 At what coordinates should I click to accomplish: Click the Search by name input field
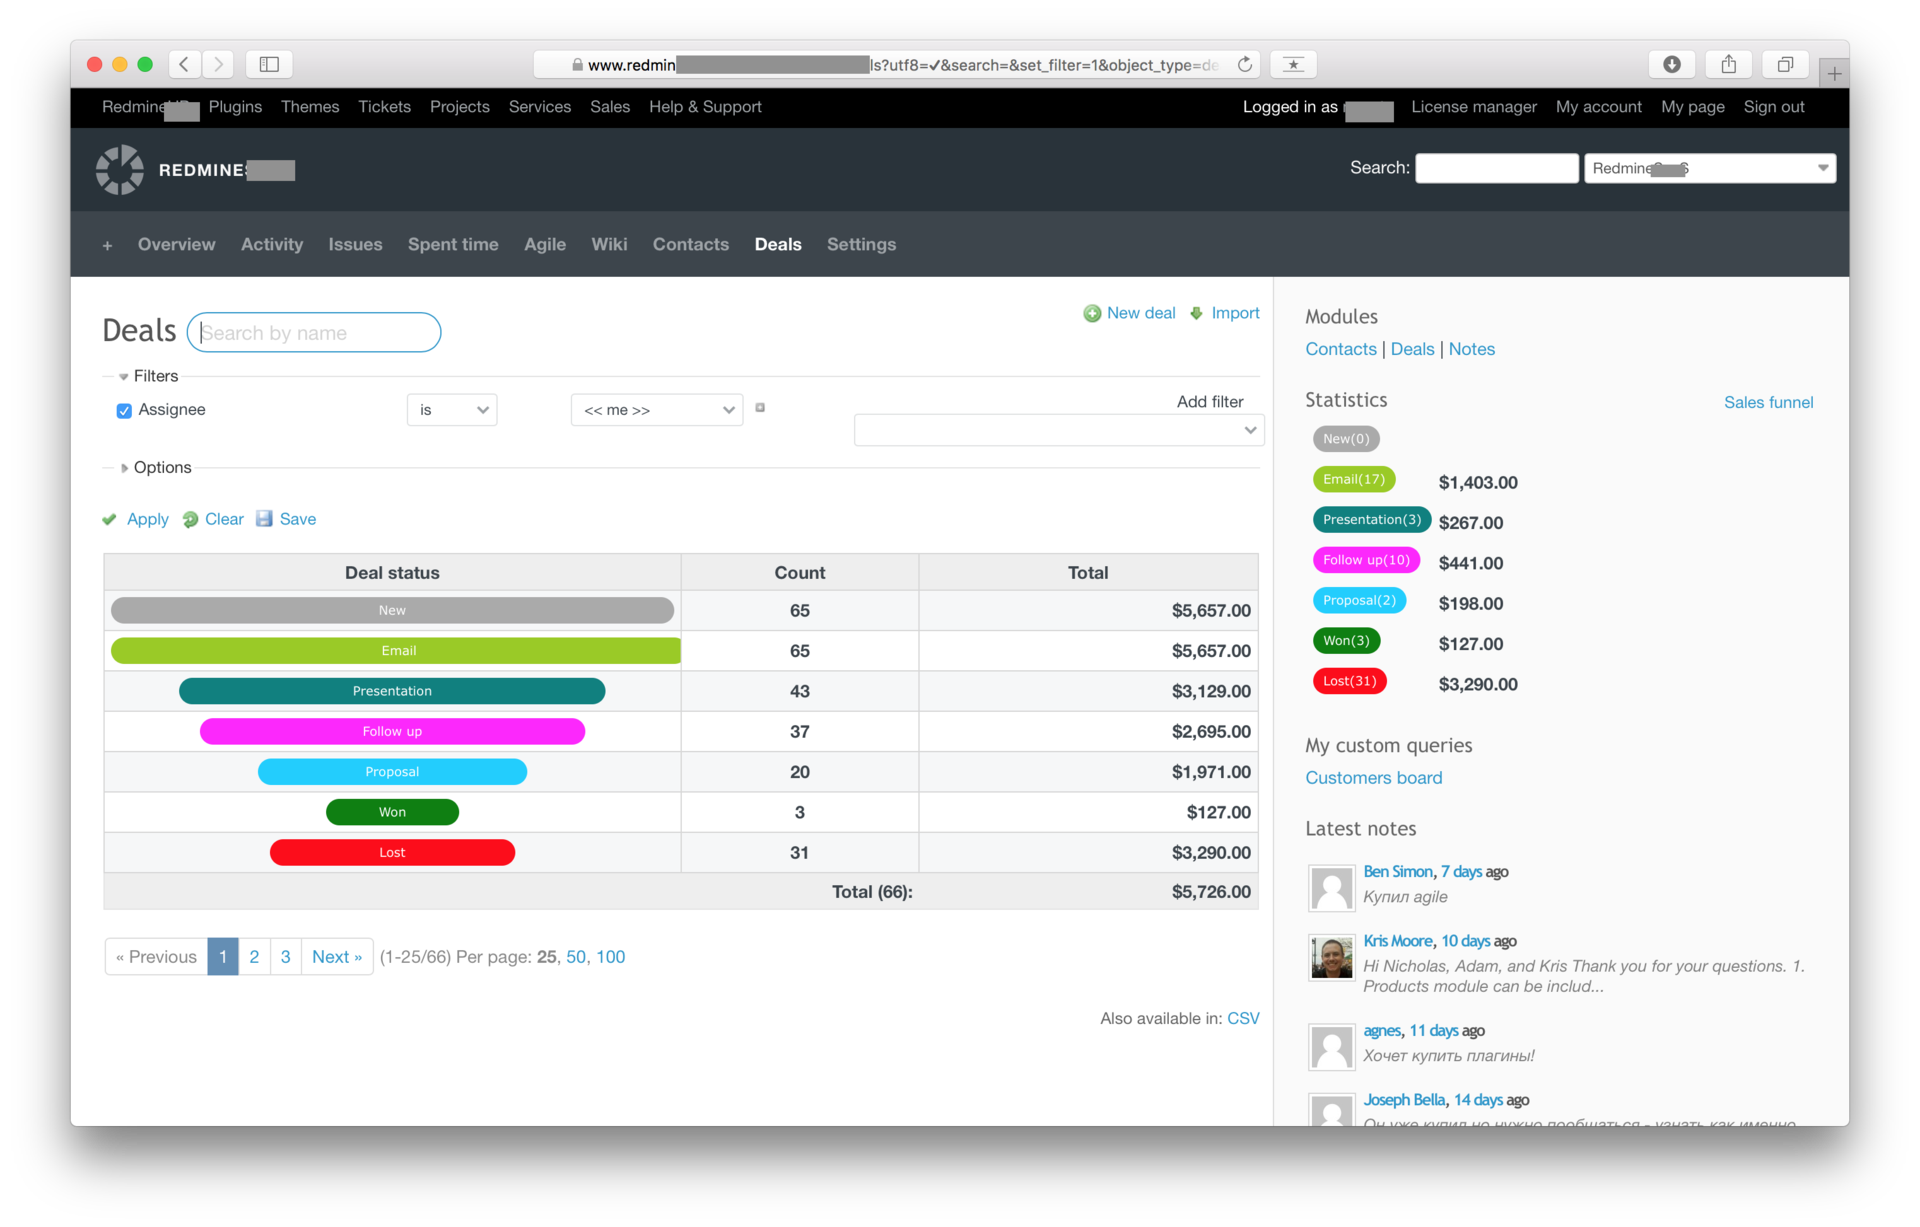(x=315, y=332)
